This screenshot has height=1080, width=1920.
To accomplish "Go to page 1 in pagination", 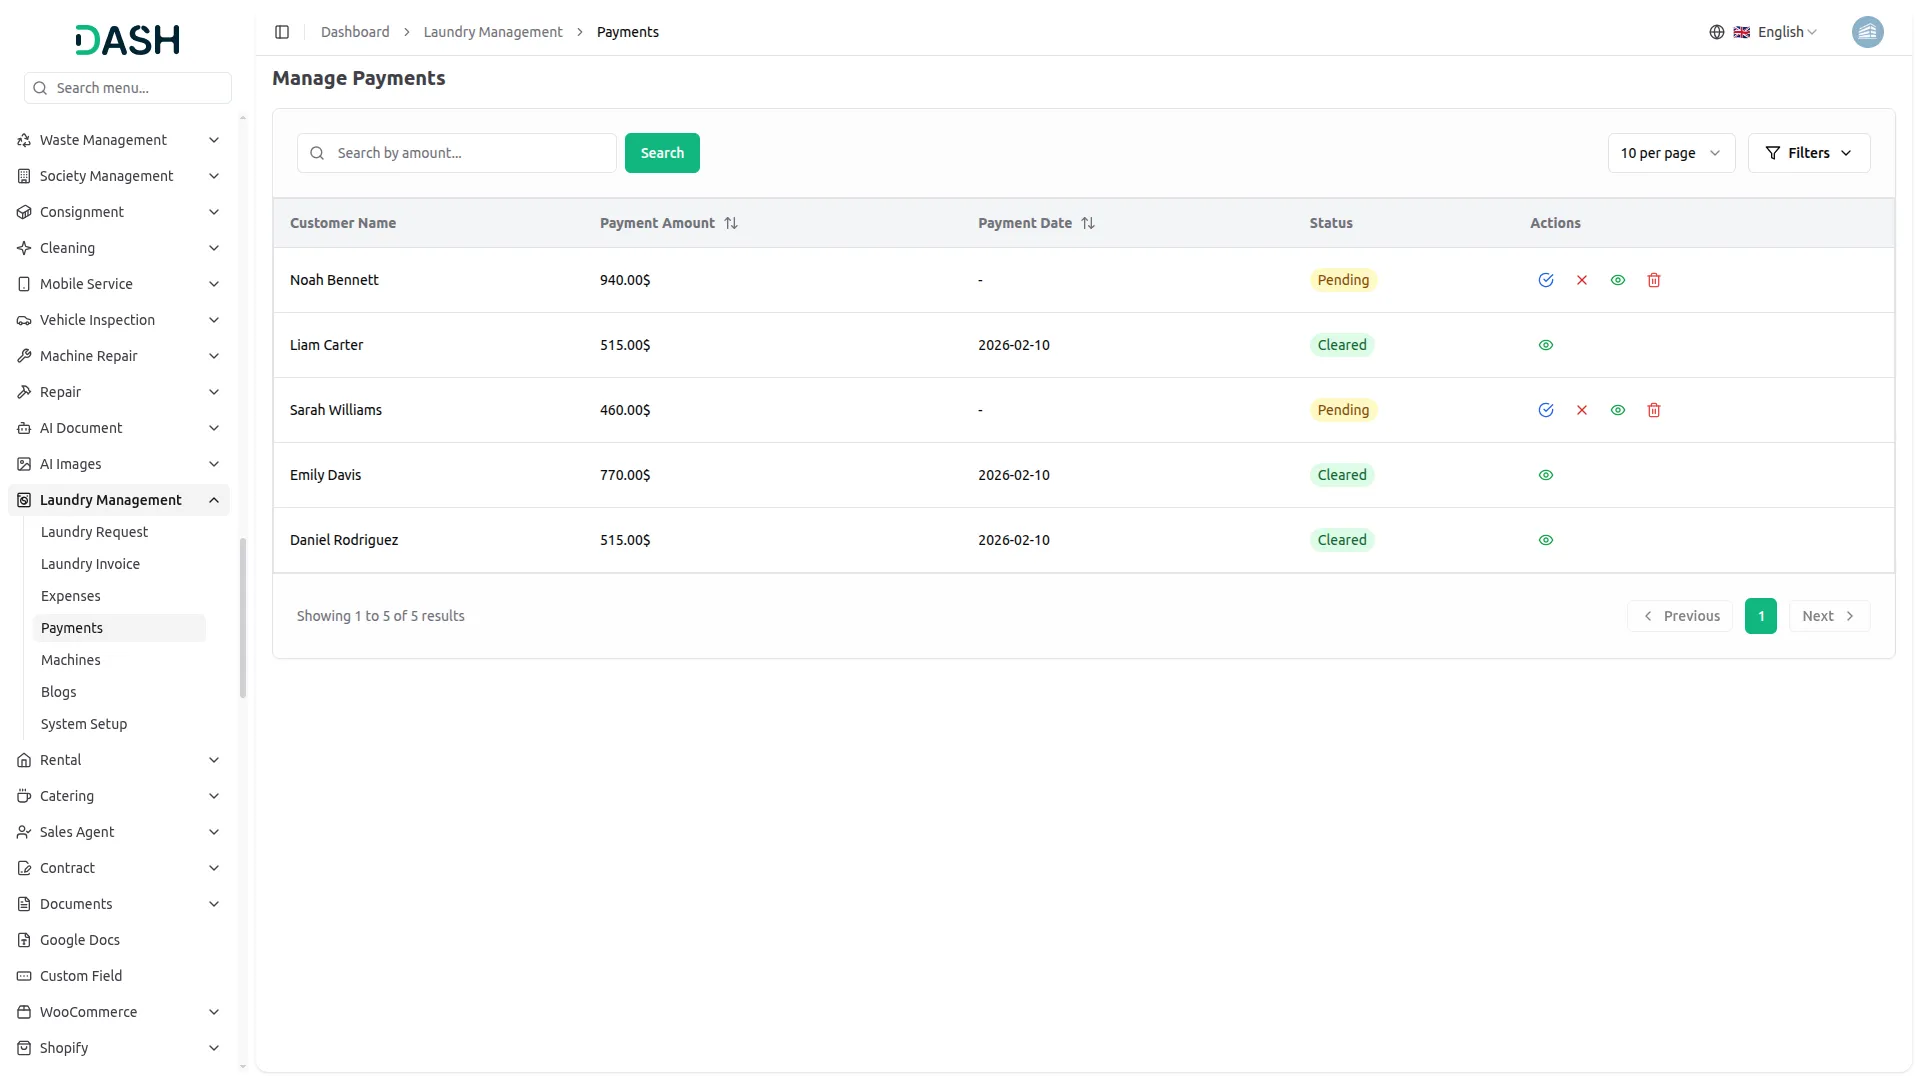I will (1760, 615).
